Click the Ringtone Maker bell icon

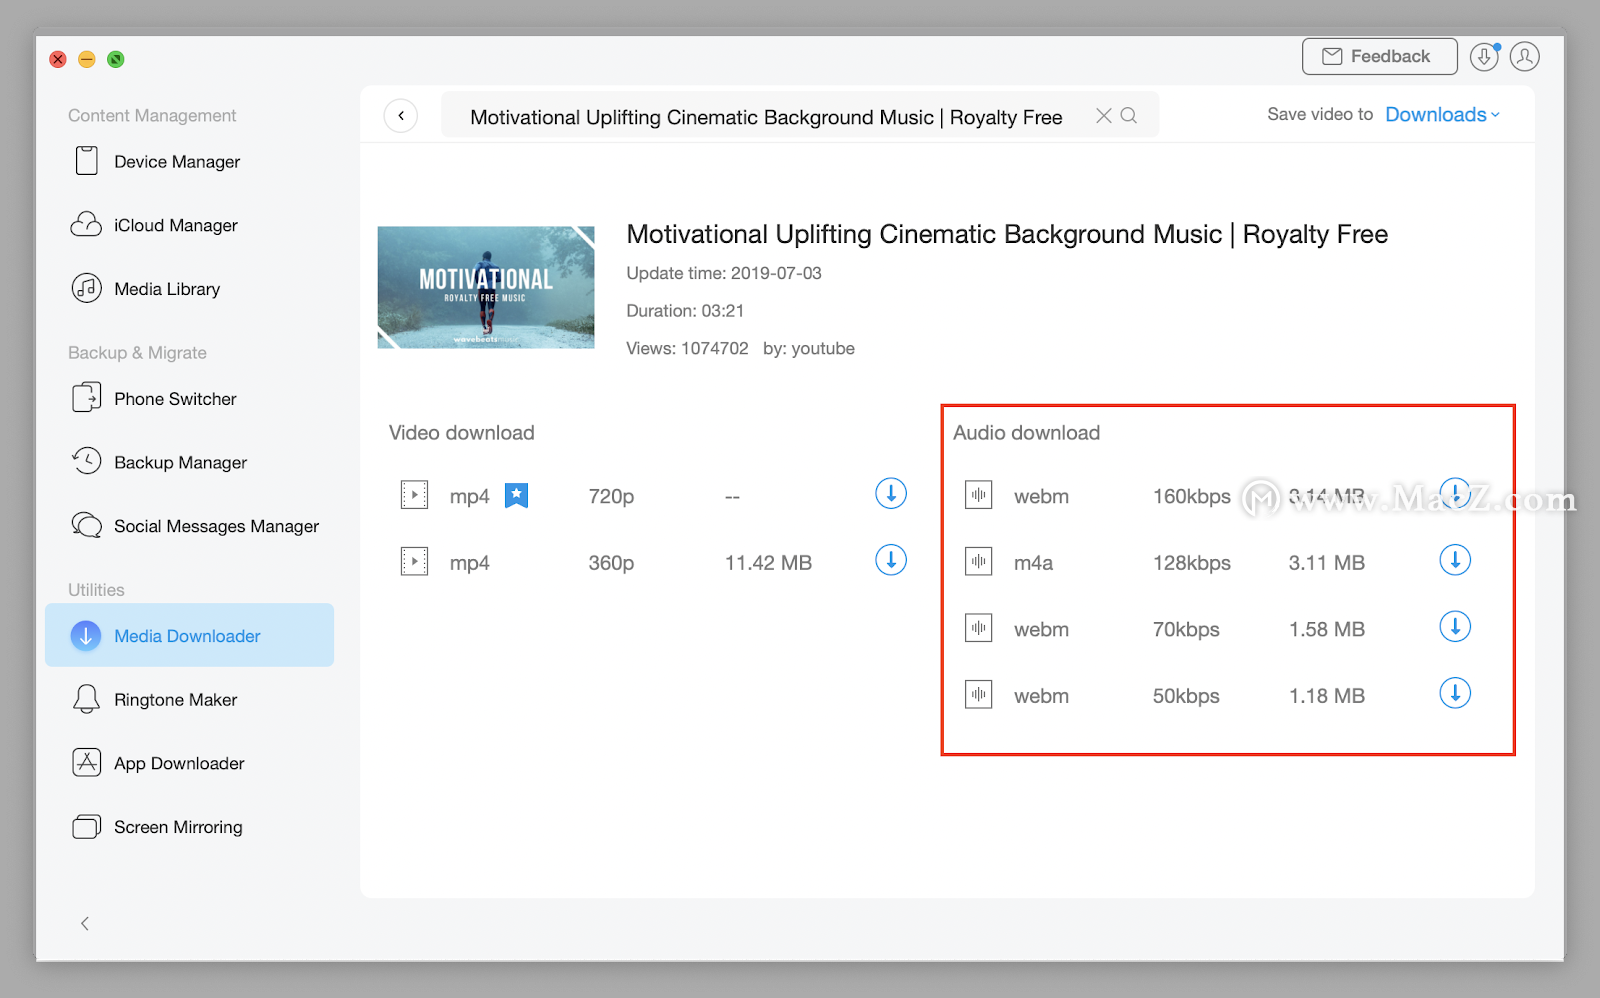[x=87, y=698]
